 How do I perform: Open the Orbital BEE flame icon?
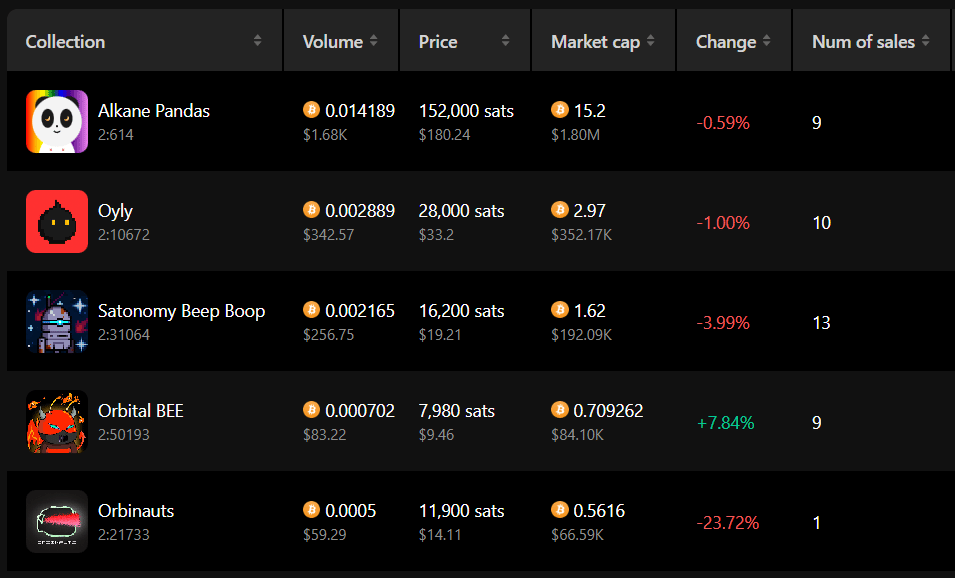57,421
